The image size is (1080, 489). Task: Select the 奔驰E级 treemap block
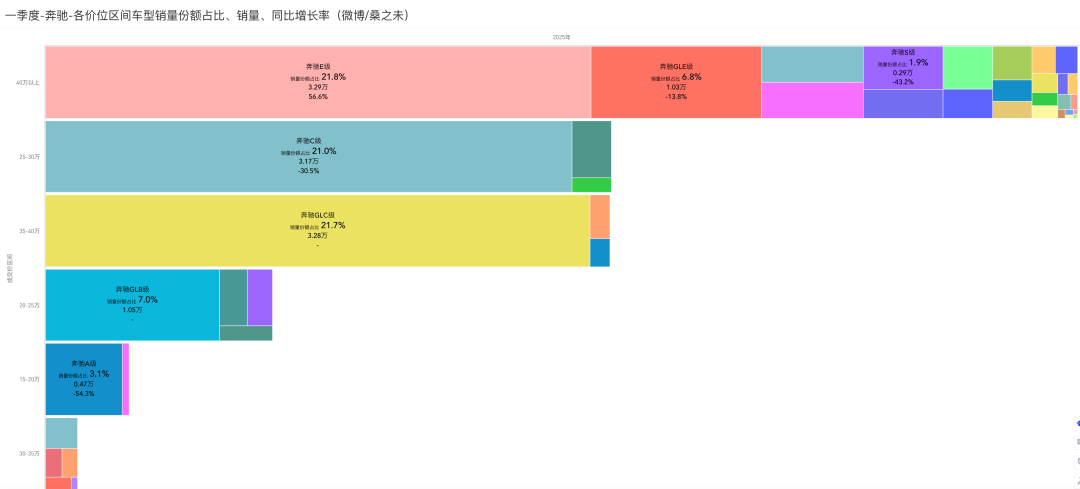coord(318,82)
